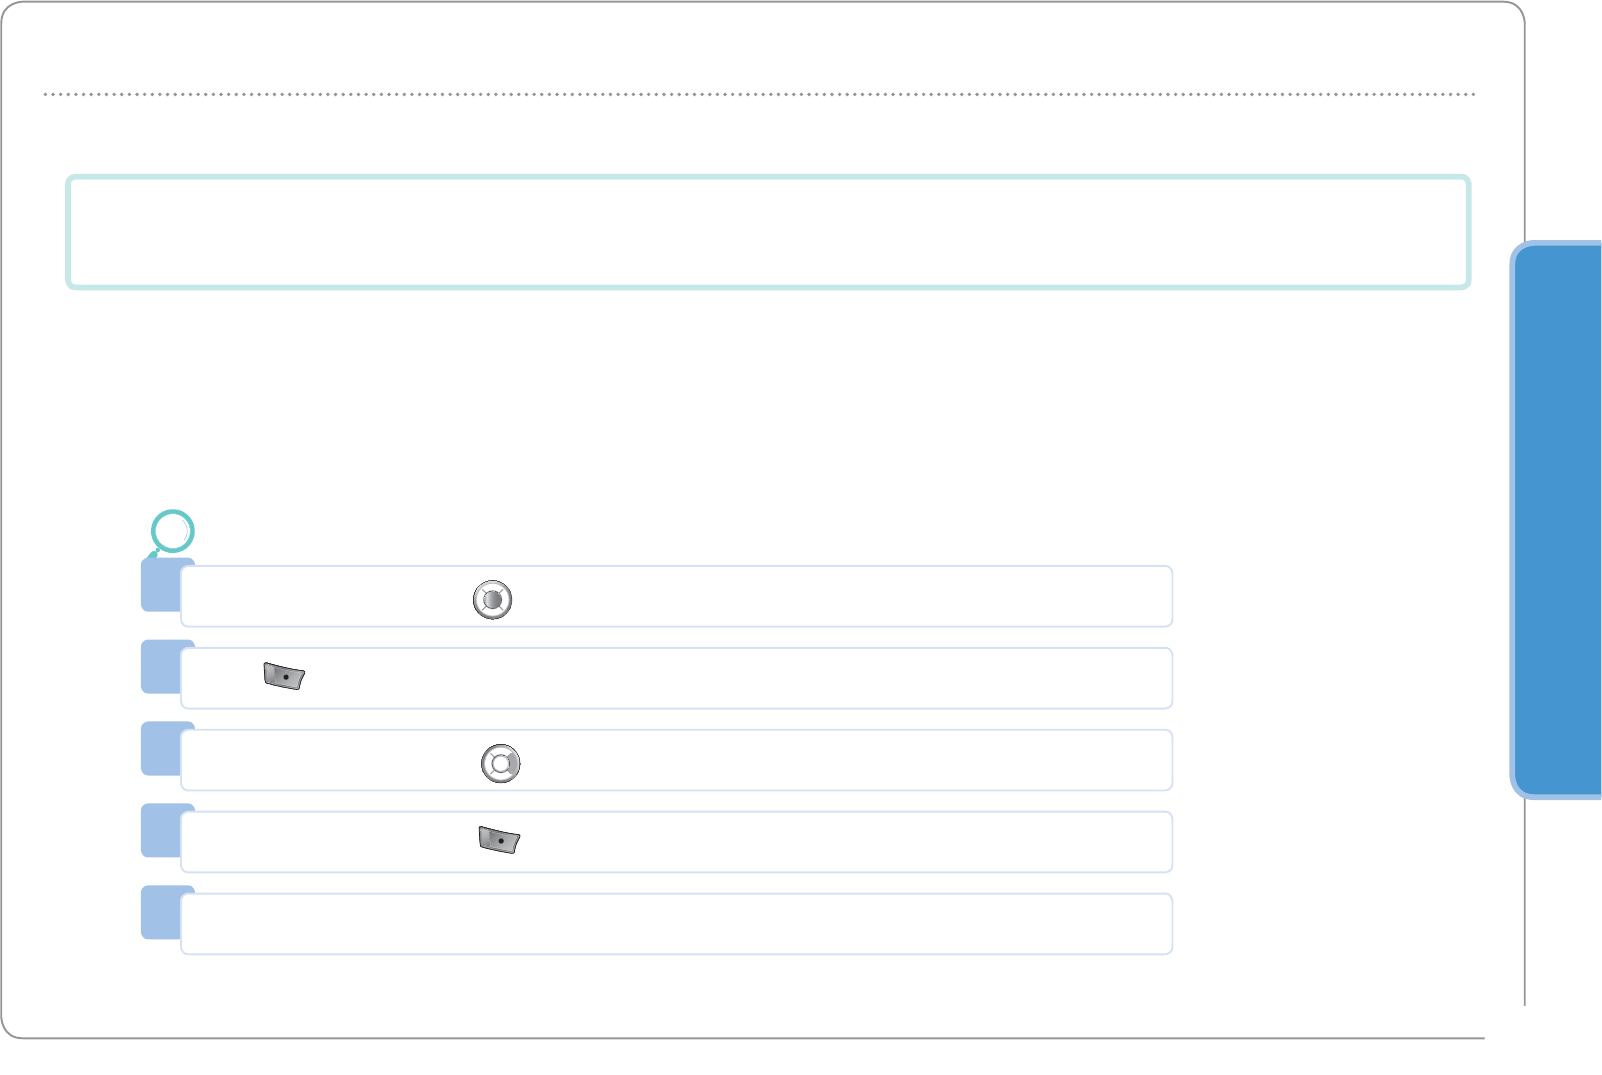This screenshot has width=1602, height=1075.
Task: Select the first blue step marker
Action: 160,587
